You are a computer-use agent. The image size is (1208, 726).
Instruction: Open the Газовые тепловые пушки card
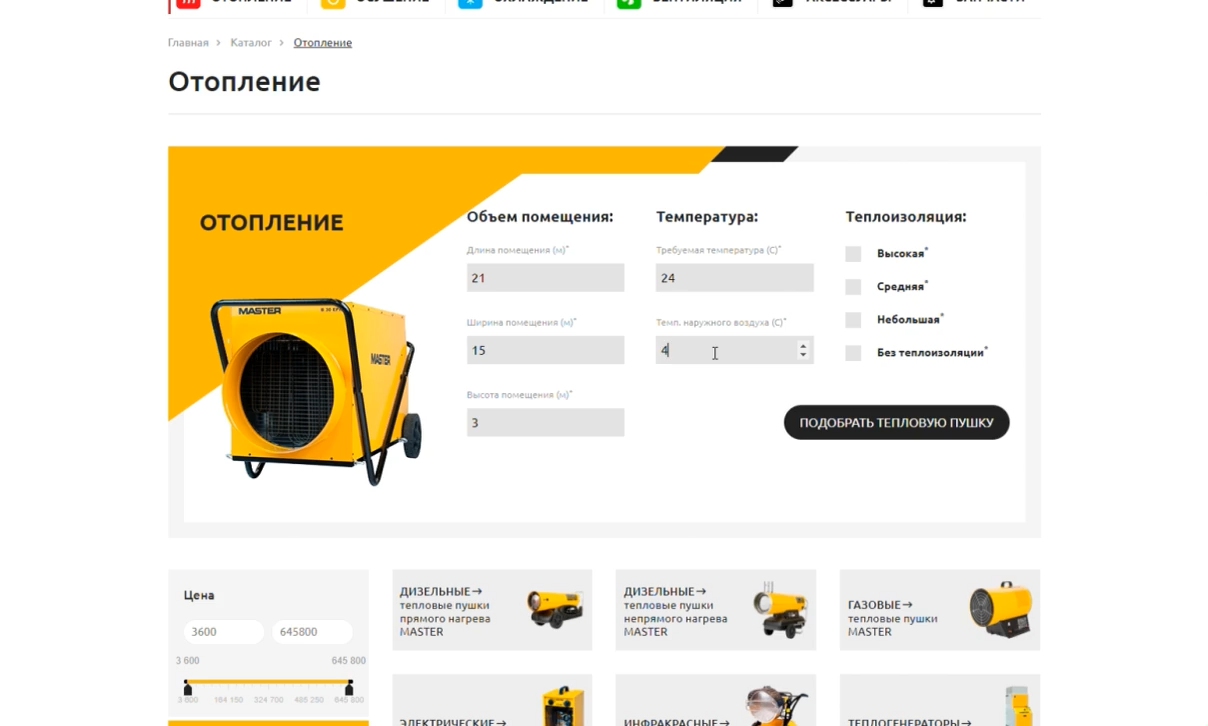pos(940,610)
